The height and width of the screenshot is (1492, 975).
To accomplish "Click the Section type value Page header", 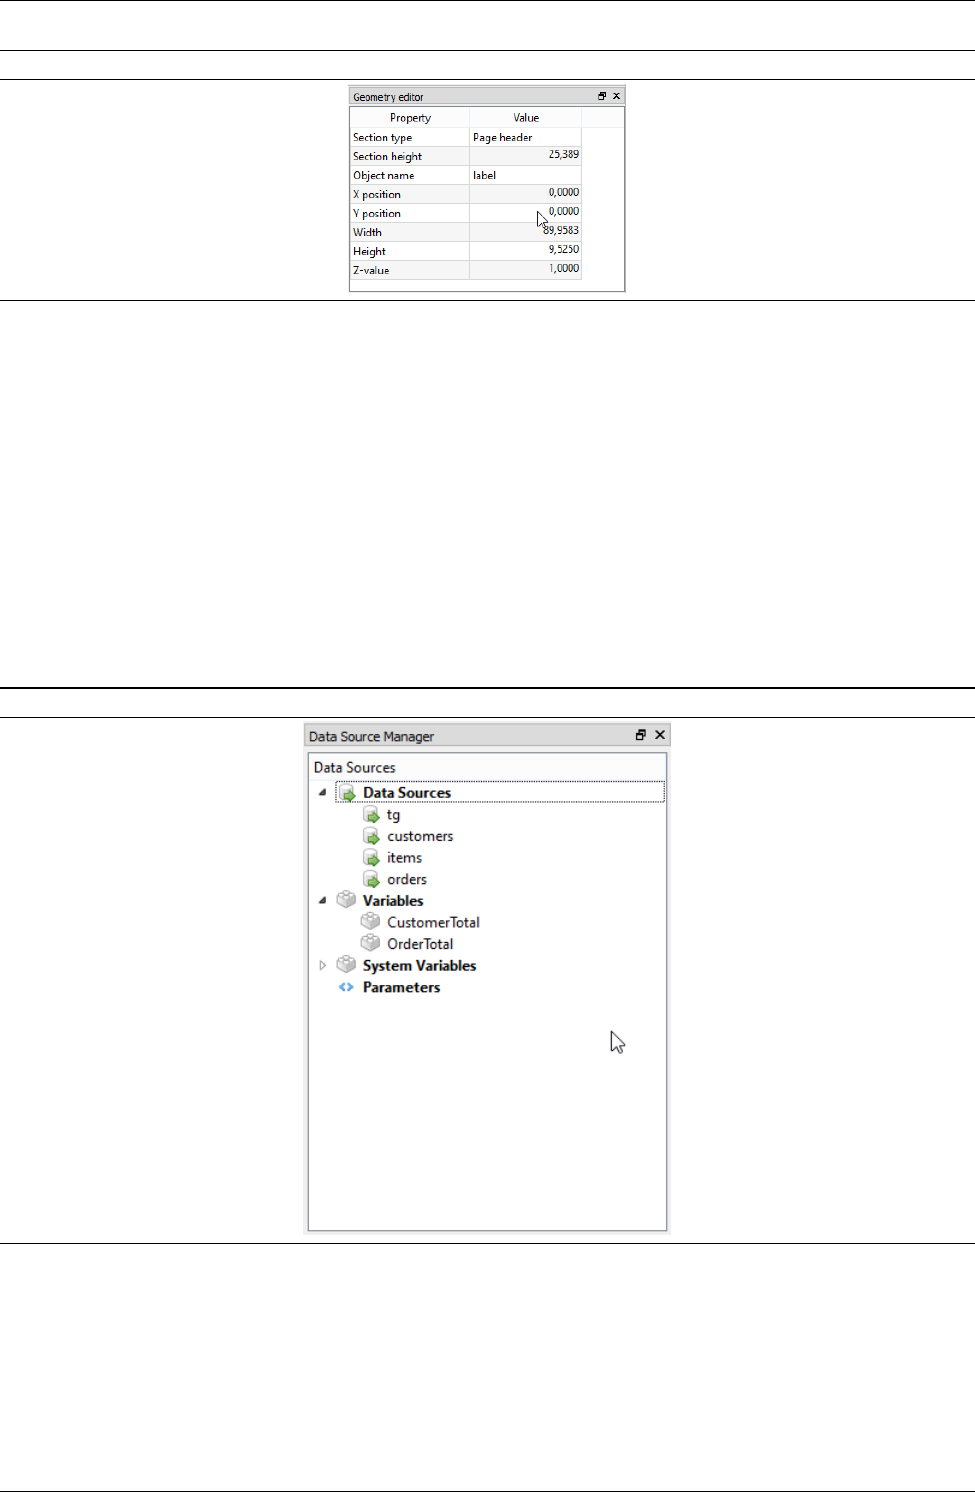I will (x=526, y=137).
